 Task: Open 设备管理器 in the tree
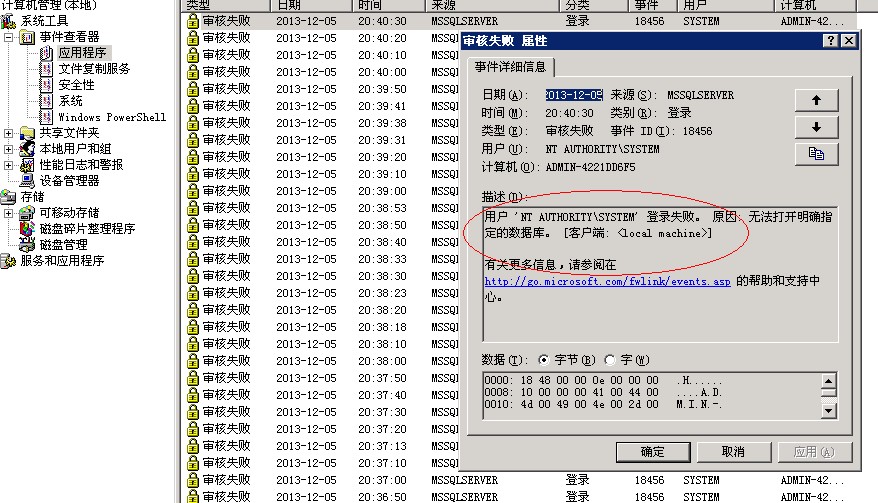click(69, 181)
